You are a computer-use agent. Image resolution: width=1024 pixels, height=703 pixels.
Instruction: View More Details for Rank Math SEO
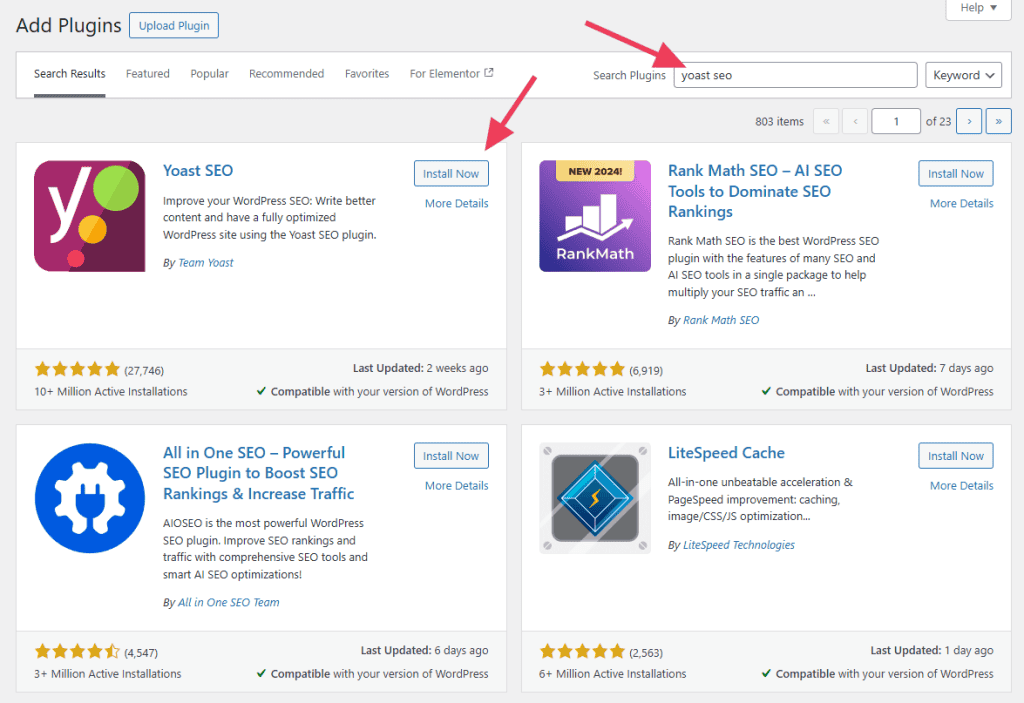tap(961, 203)
